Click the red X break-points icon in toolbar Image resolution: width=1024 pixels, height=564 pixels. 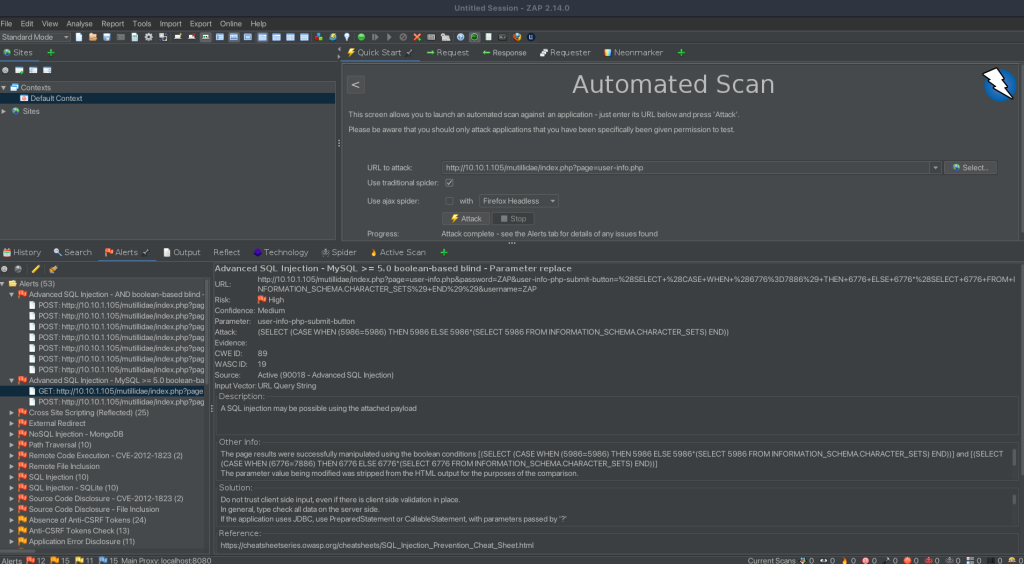(416, 37)
